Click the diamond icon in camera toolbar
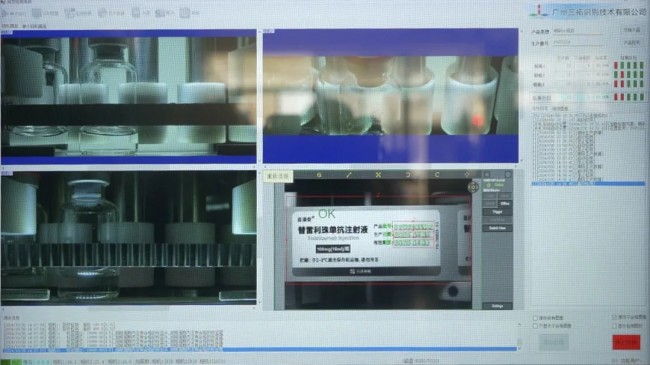The width and height of the screenshot is (650, 365). 467,175
